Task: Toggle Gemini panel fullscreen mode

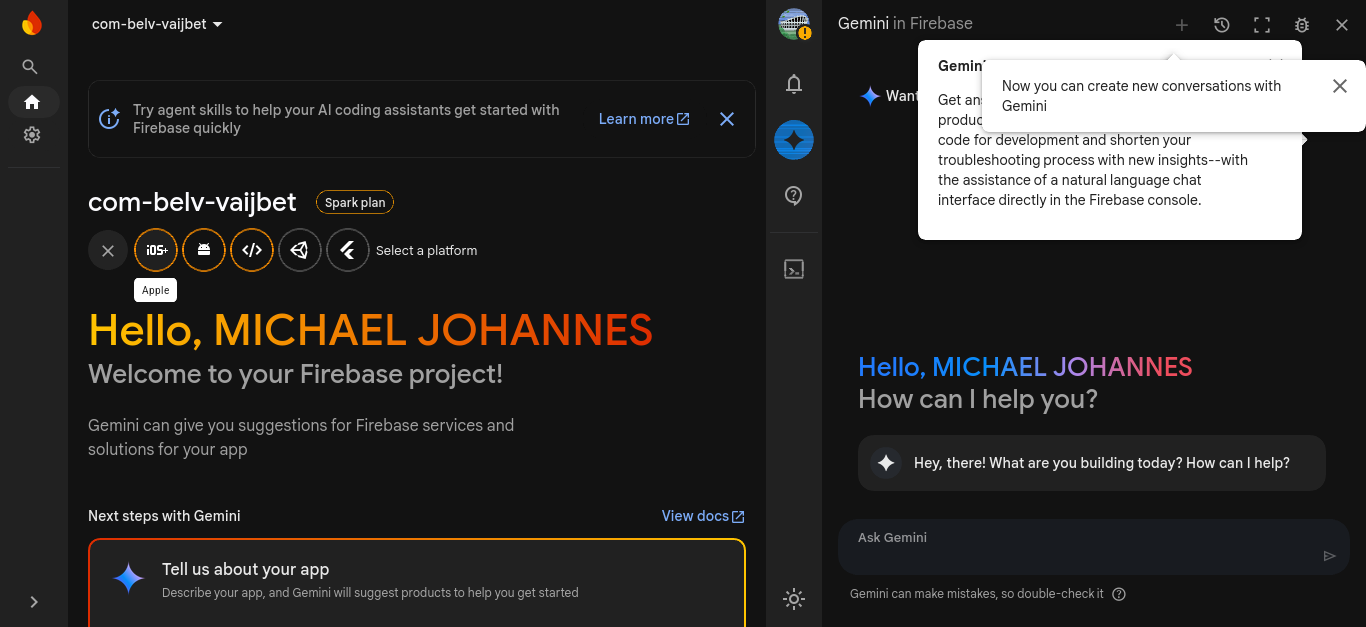Action: pyautogui.click(x=1262, y=25)
